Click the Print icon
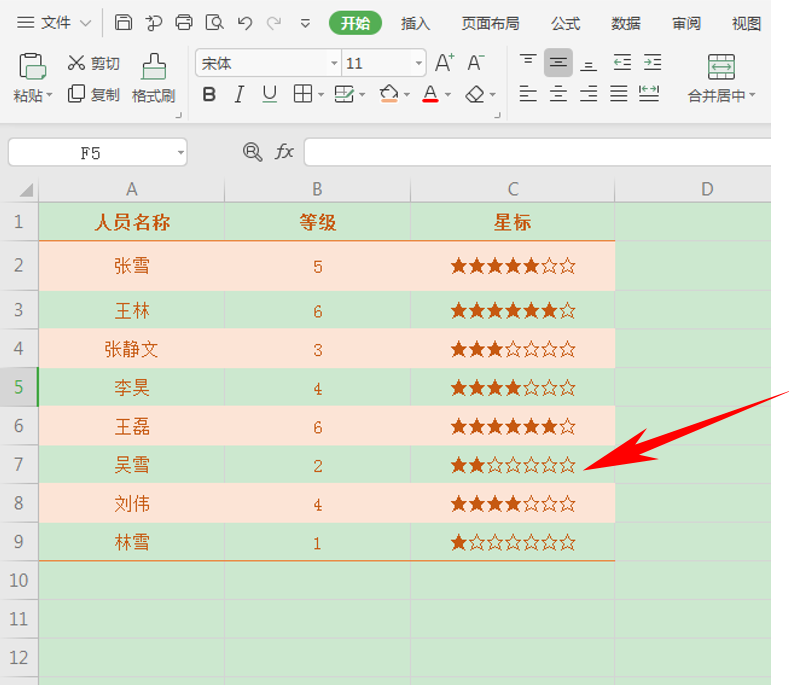The width and height of the screenshot is (789, 685). (184, 23)
